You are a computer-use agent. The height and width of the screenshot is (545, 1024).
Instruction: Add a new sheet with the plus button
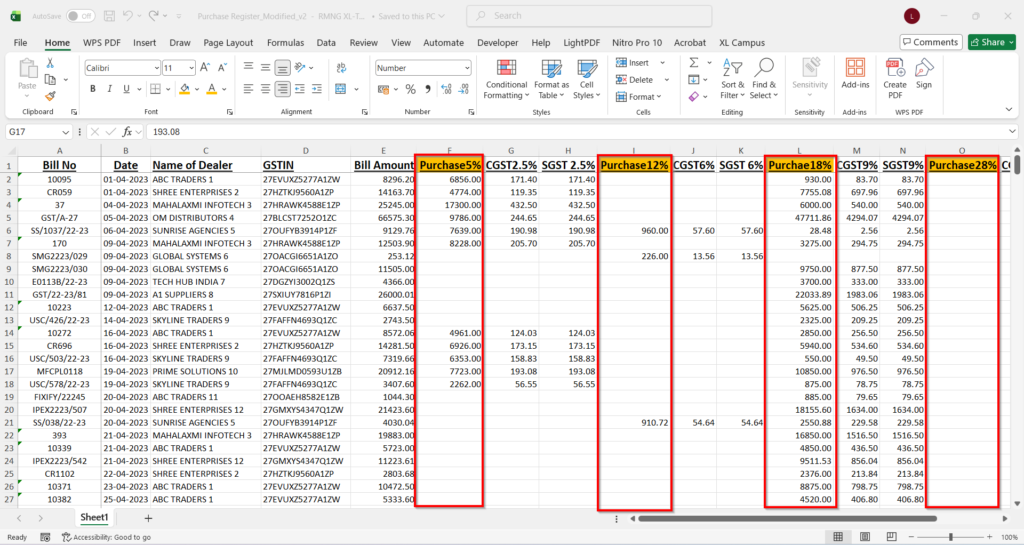pos(148,518)
